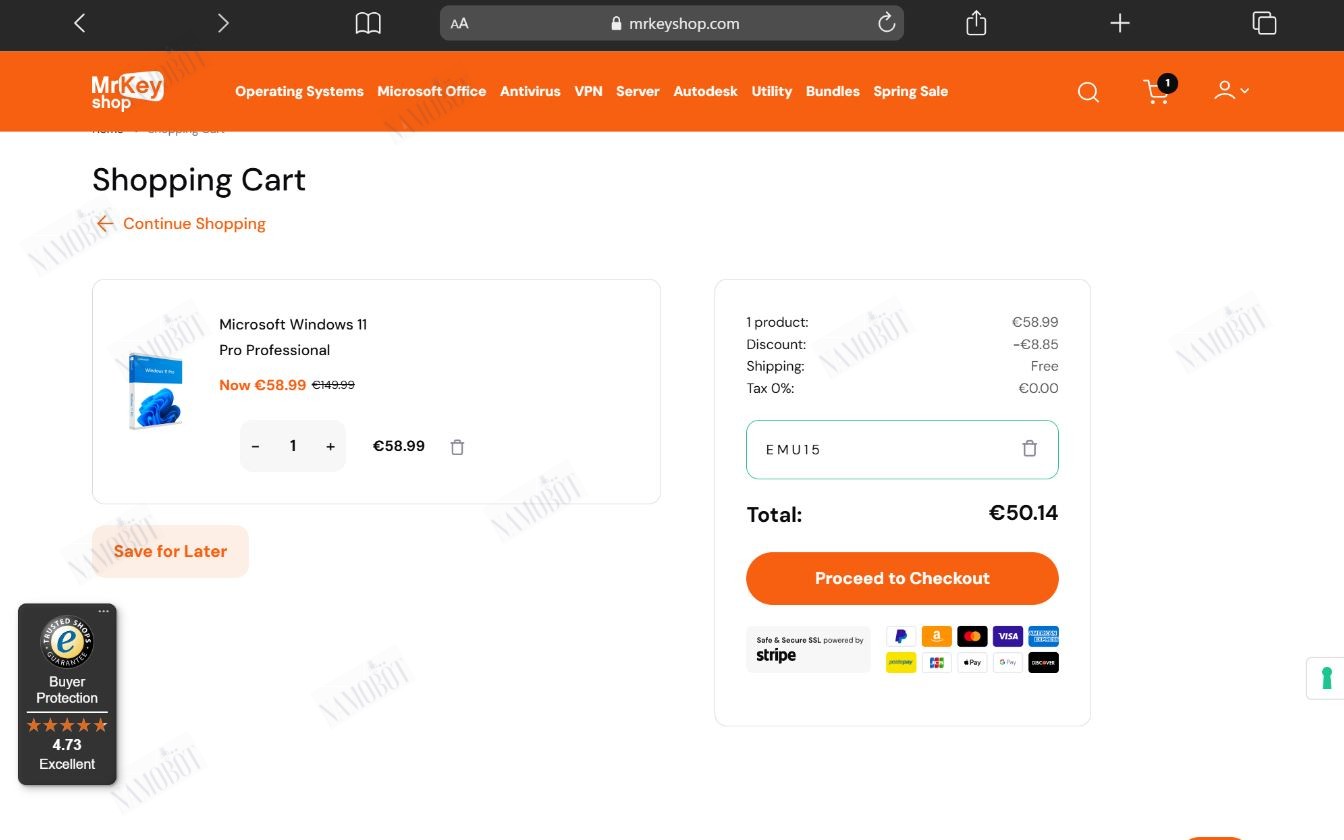Open the Utility menu
The width and height of the screenshot is (1344, 840).
coord(772,91)
